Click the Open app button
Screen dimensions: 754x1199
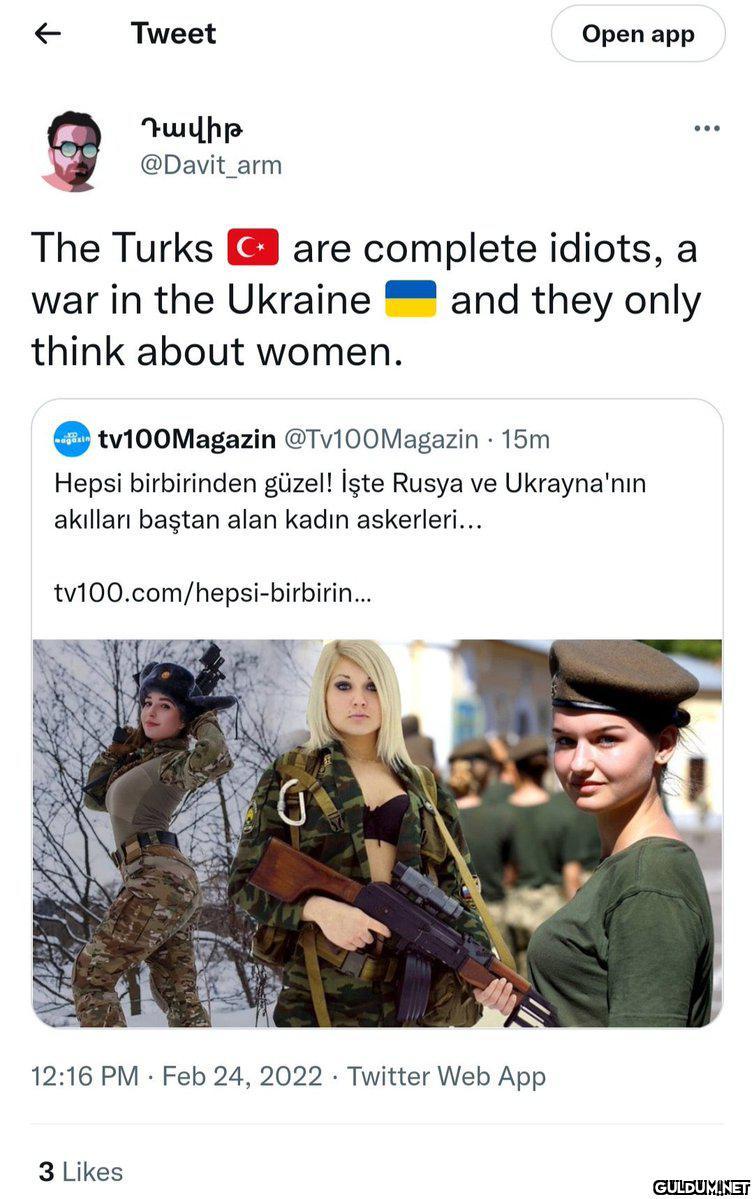click(638, 34)
